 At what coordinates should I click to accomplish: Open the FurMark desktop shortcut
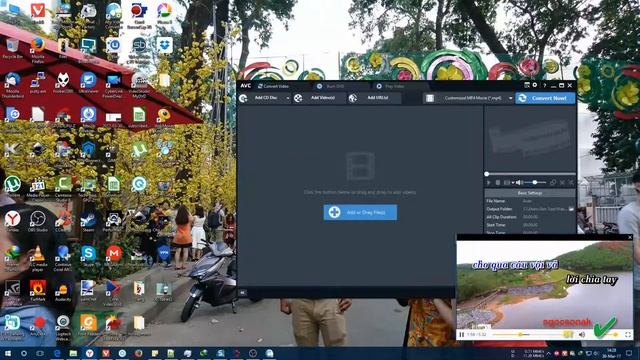pos(38,291)
